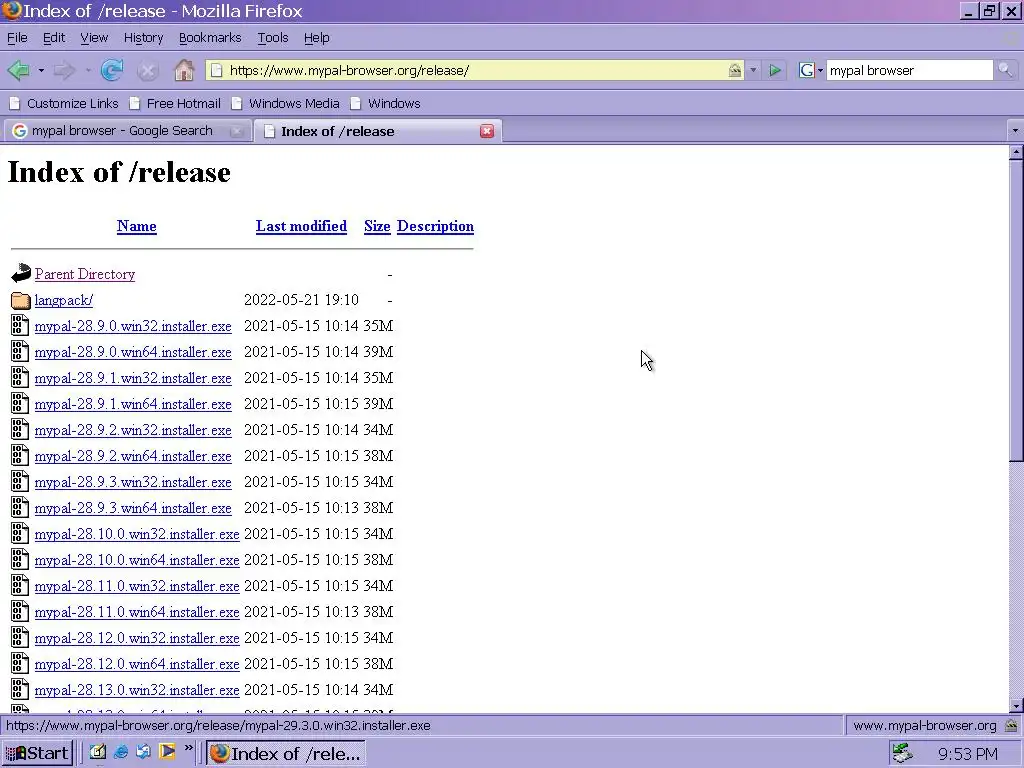The image size is (1024, 768).
Task: Open the address bar history dropdown
Action: pyautogui.click(x=753, y=71)
